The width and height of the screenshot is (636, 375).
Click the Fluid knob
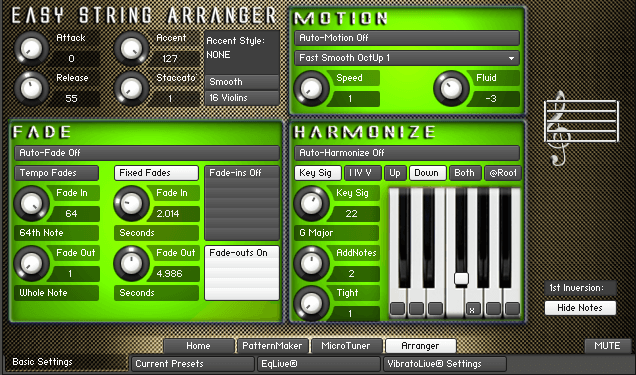point(451,88)
